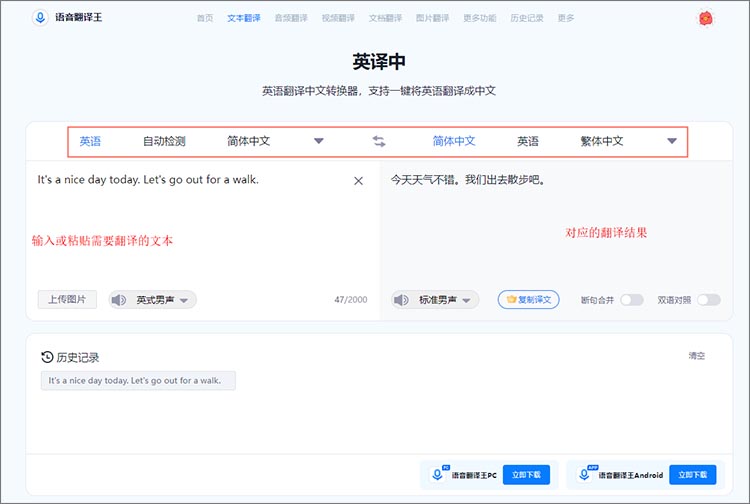Image resolution: width=750 pixels, height=504 pixels.
Task: Open 更多 in the top navigation
Action: pyautogui.click(x=566, y=18)
